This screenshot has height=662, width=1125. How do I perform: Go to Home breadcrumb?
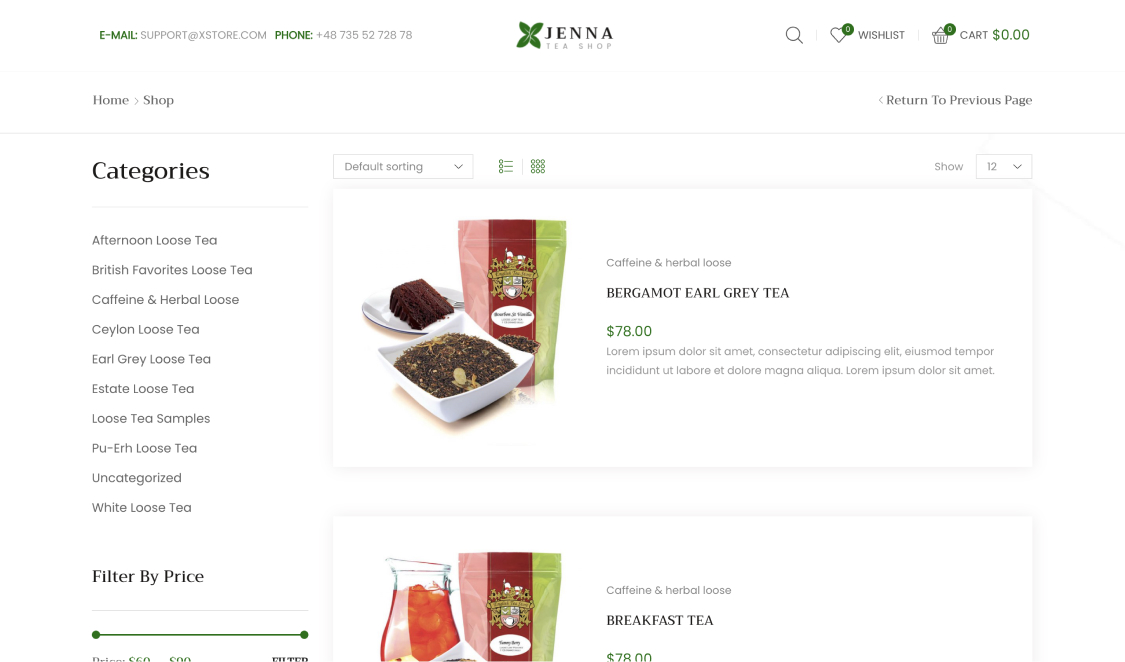[x=110, y=100]
